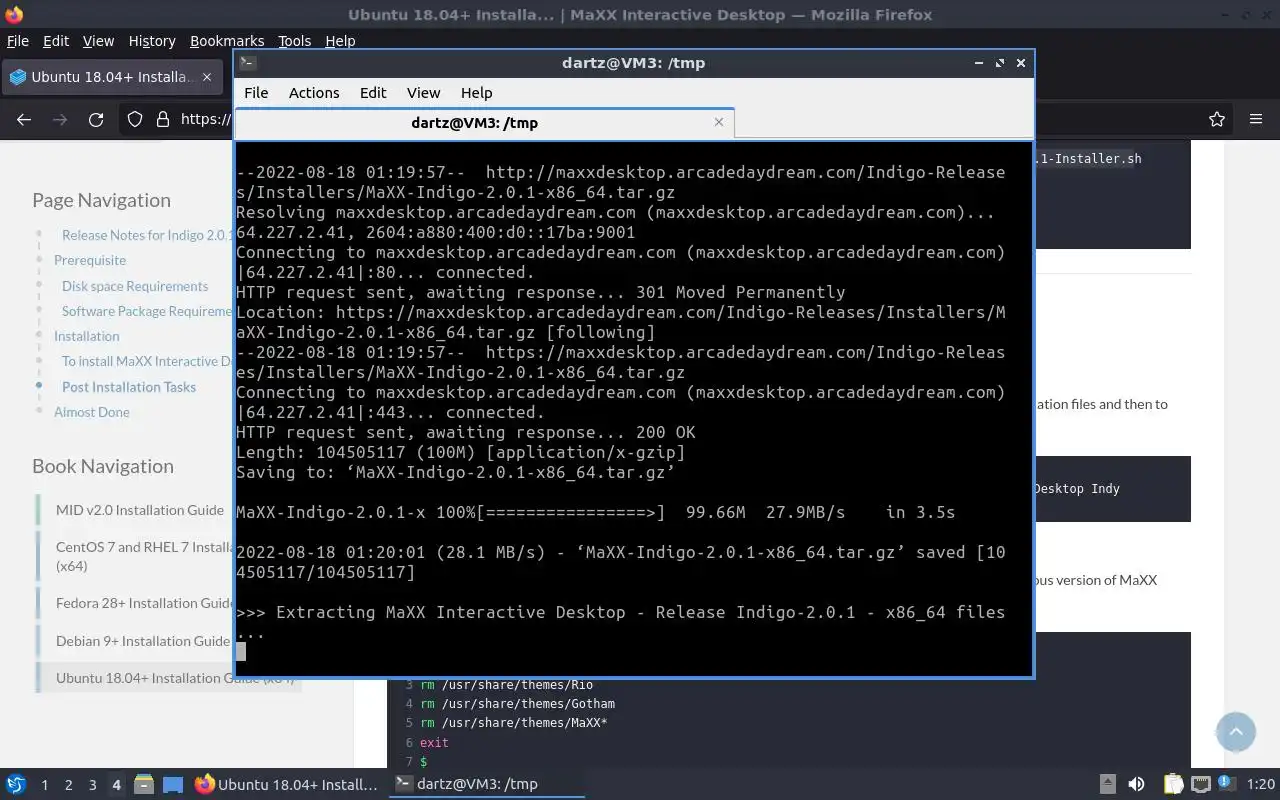Image resolution: width=1280 pixels, height=800 pixels.
Task: Click the Page Navigation heading
Action: (101, 200)
